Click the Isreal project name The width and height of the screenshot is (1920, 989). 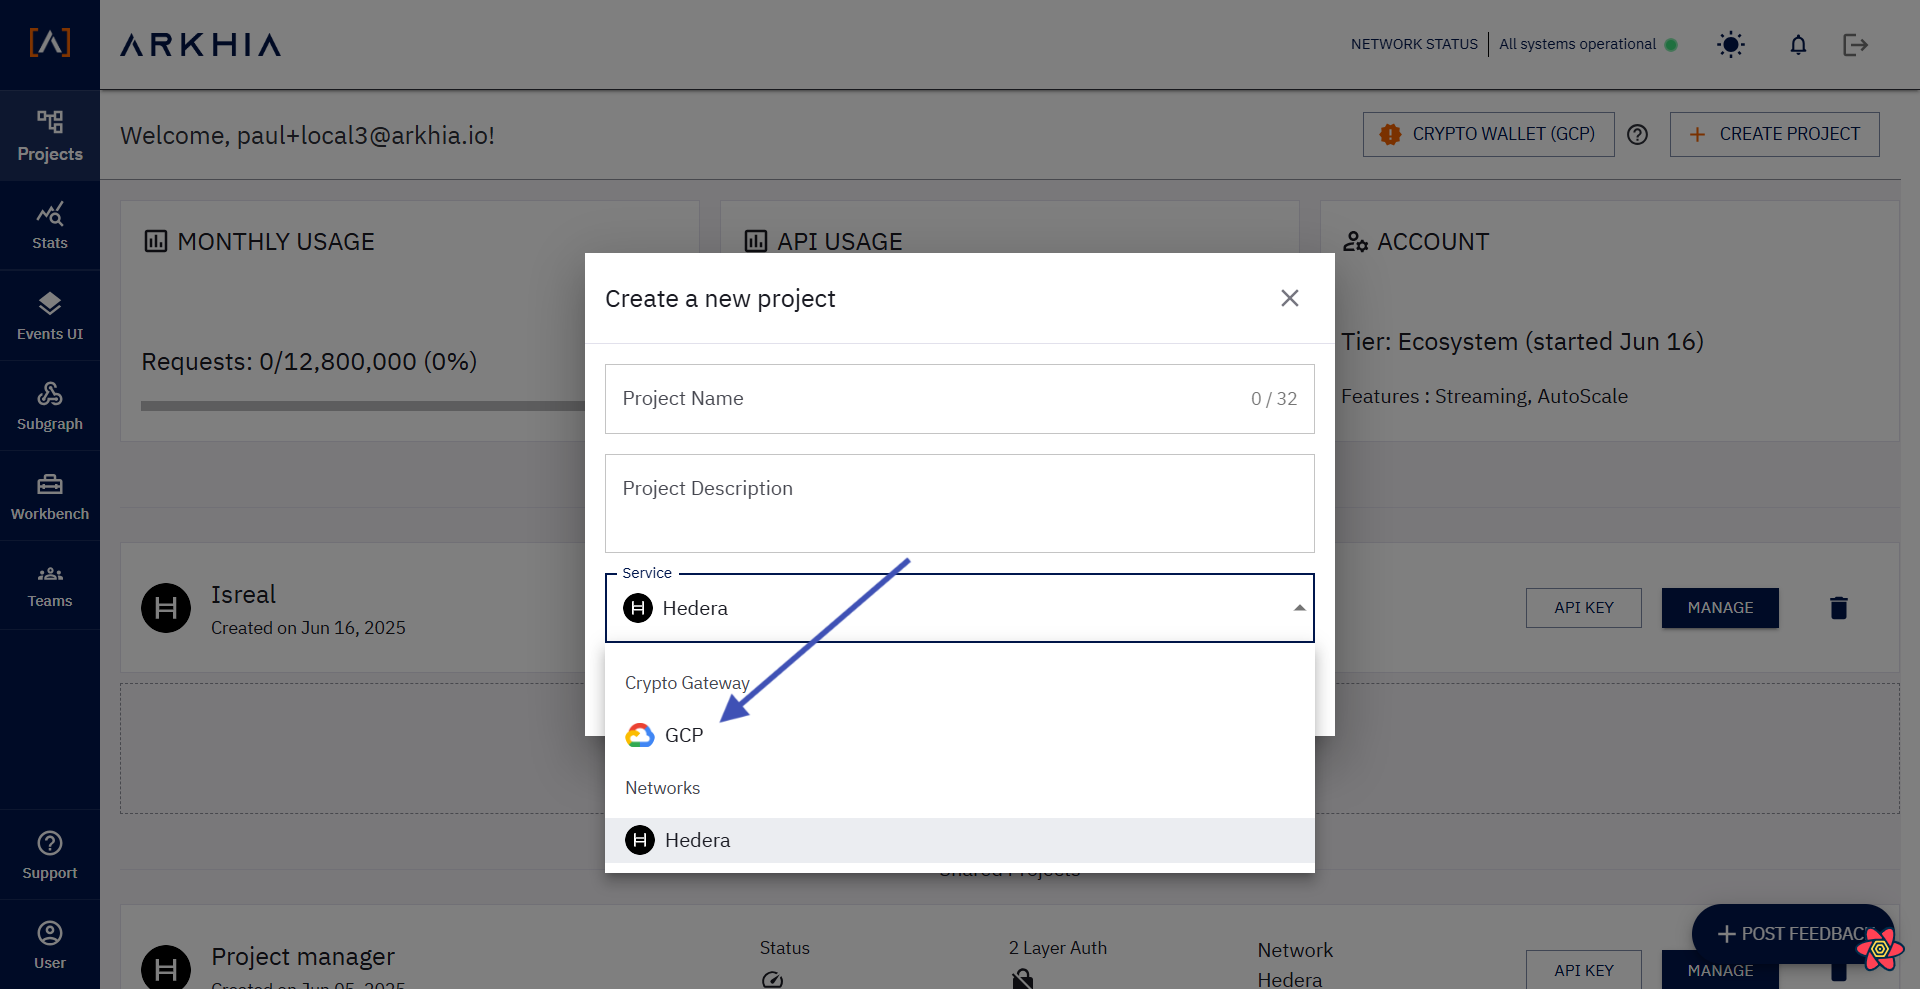click(243, 595)
